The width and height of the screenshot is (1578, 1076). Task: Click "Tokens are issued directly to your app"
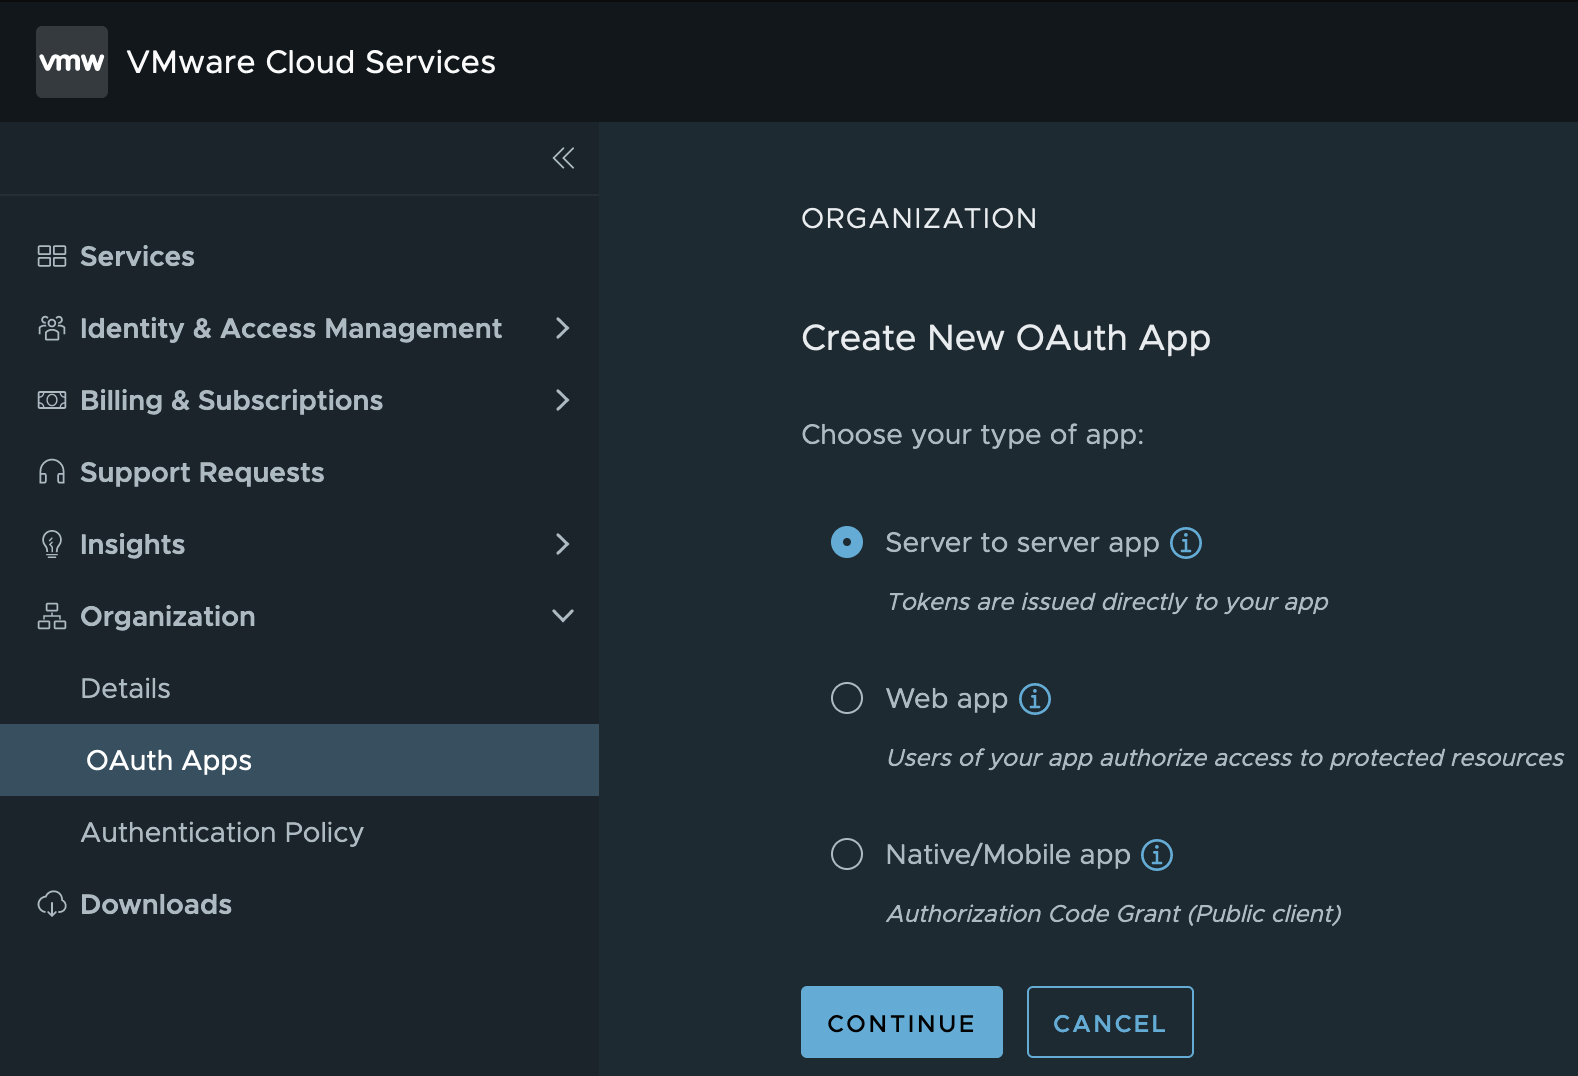pyautogui.click(x=1108, y=602)
